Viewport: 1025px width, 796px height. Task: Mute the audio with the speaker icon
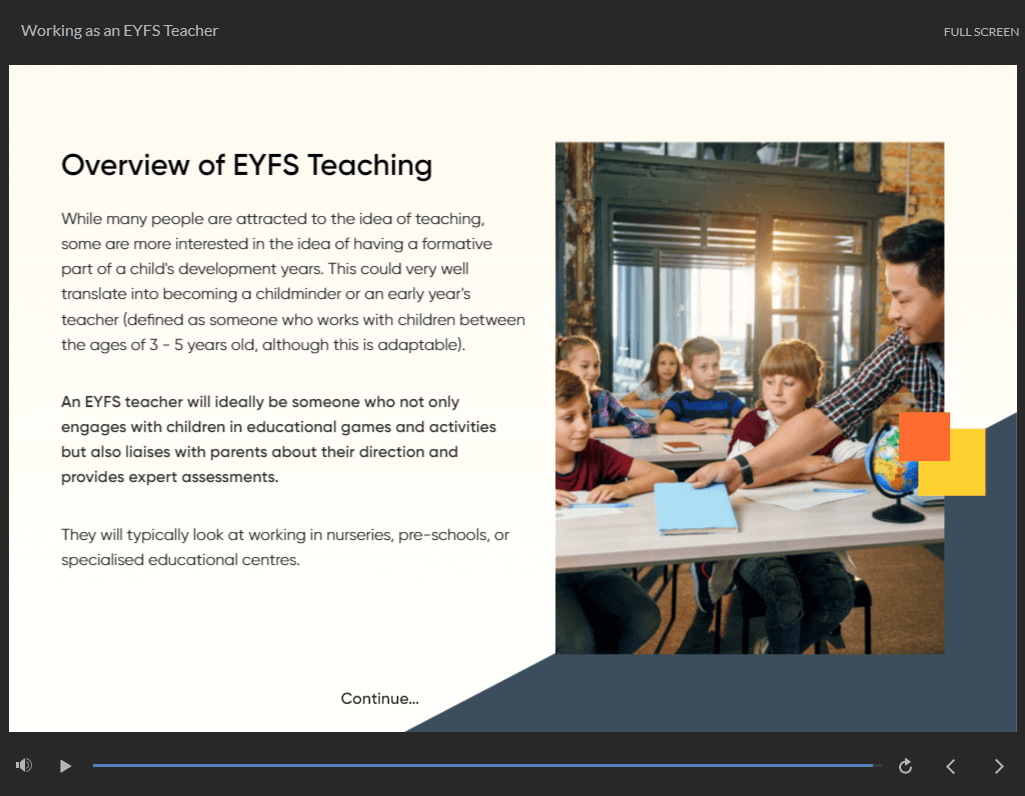pyautogui.click(x=24, y=765)
